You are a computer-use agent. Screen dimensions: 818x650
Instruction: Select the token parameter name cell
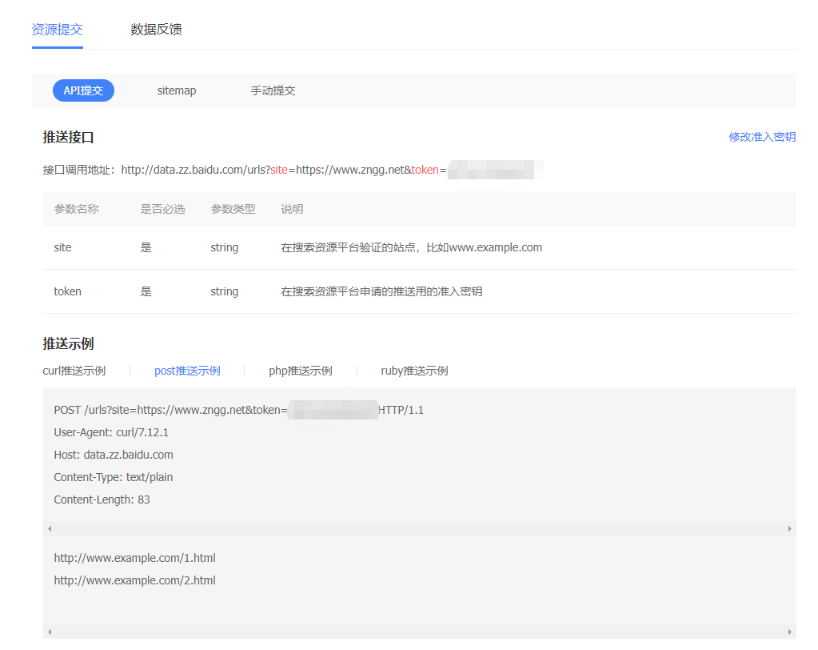pos(68,292)
